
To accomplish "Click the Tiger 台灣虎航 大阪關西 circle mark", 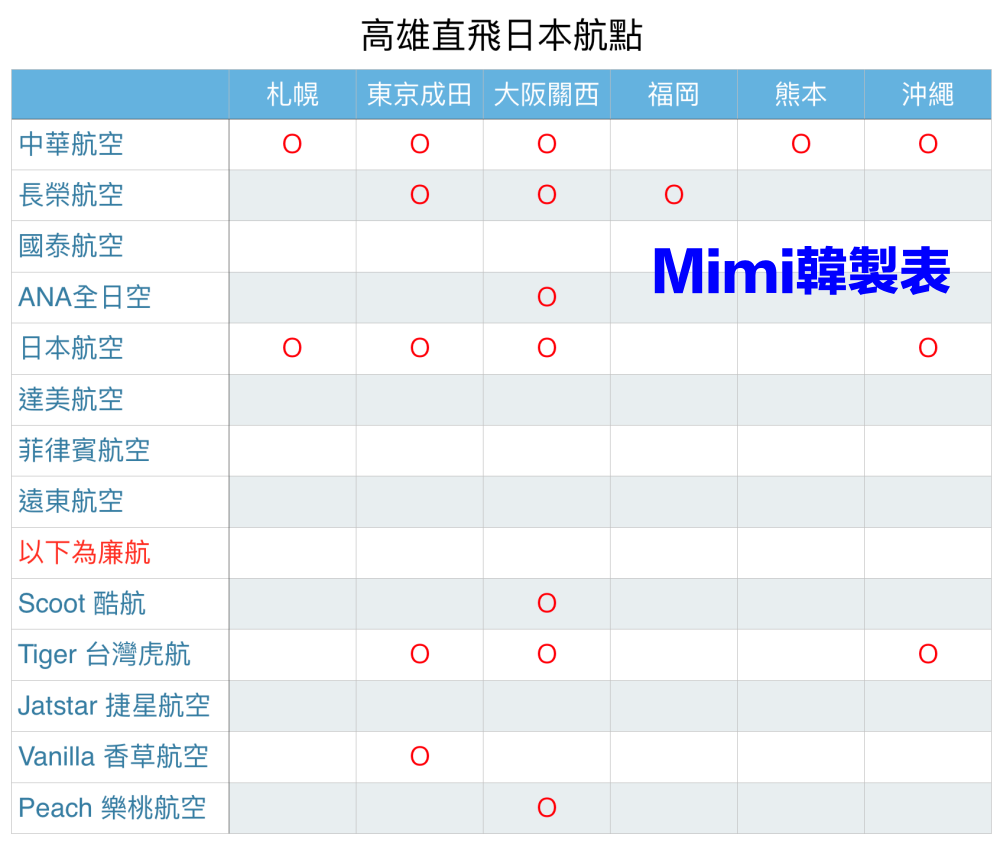I will click(x=547, y=654).
